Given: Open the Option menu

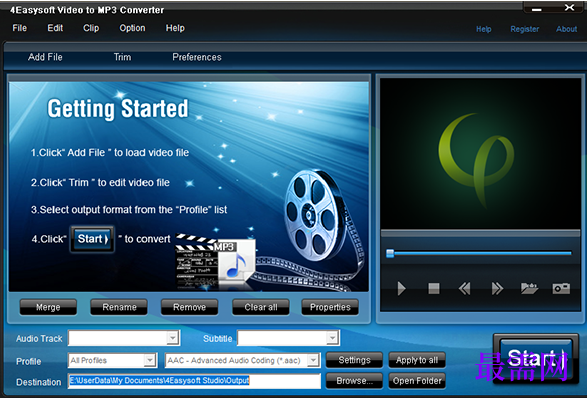Looking at the screenshot, I should (x=132, y=28).
